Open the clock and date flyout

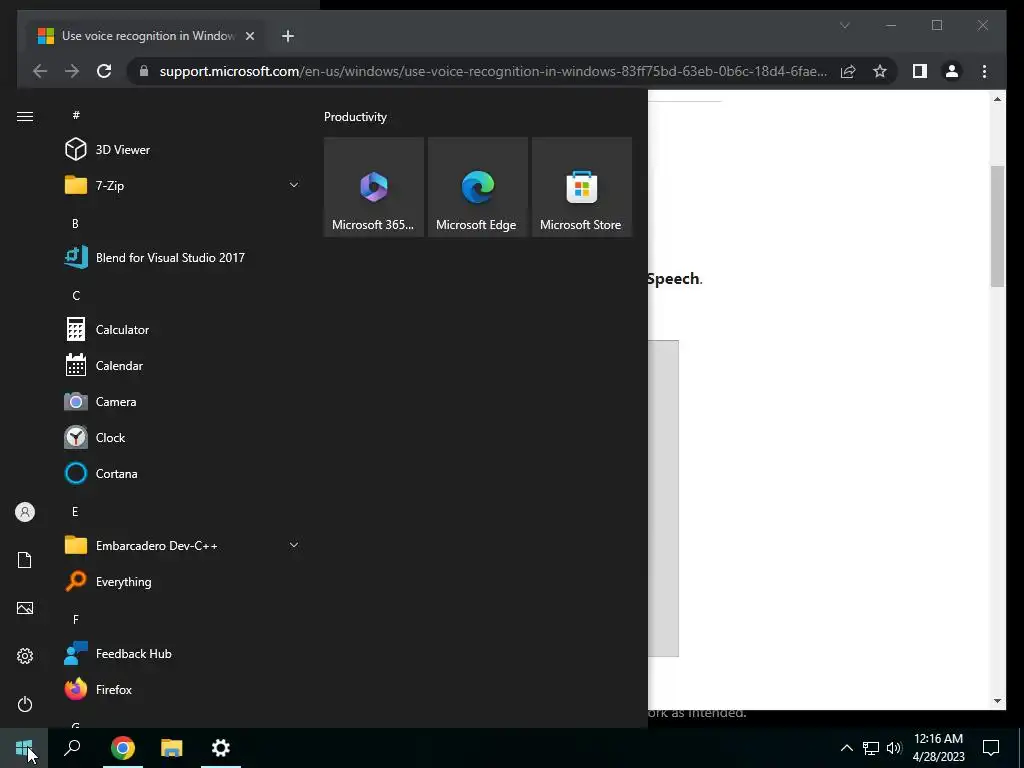[938, 748]
